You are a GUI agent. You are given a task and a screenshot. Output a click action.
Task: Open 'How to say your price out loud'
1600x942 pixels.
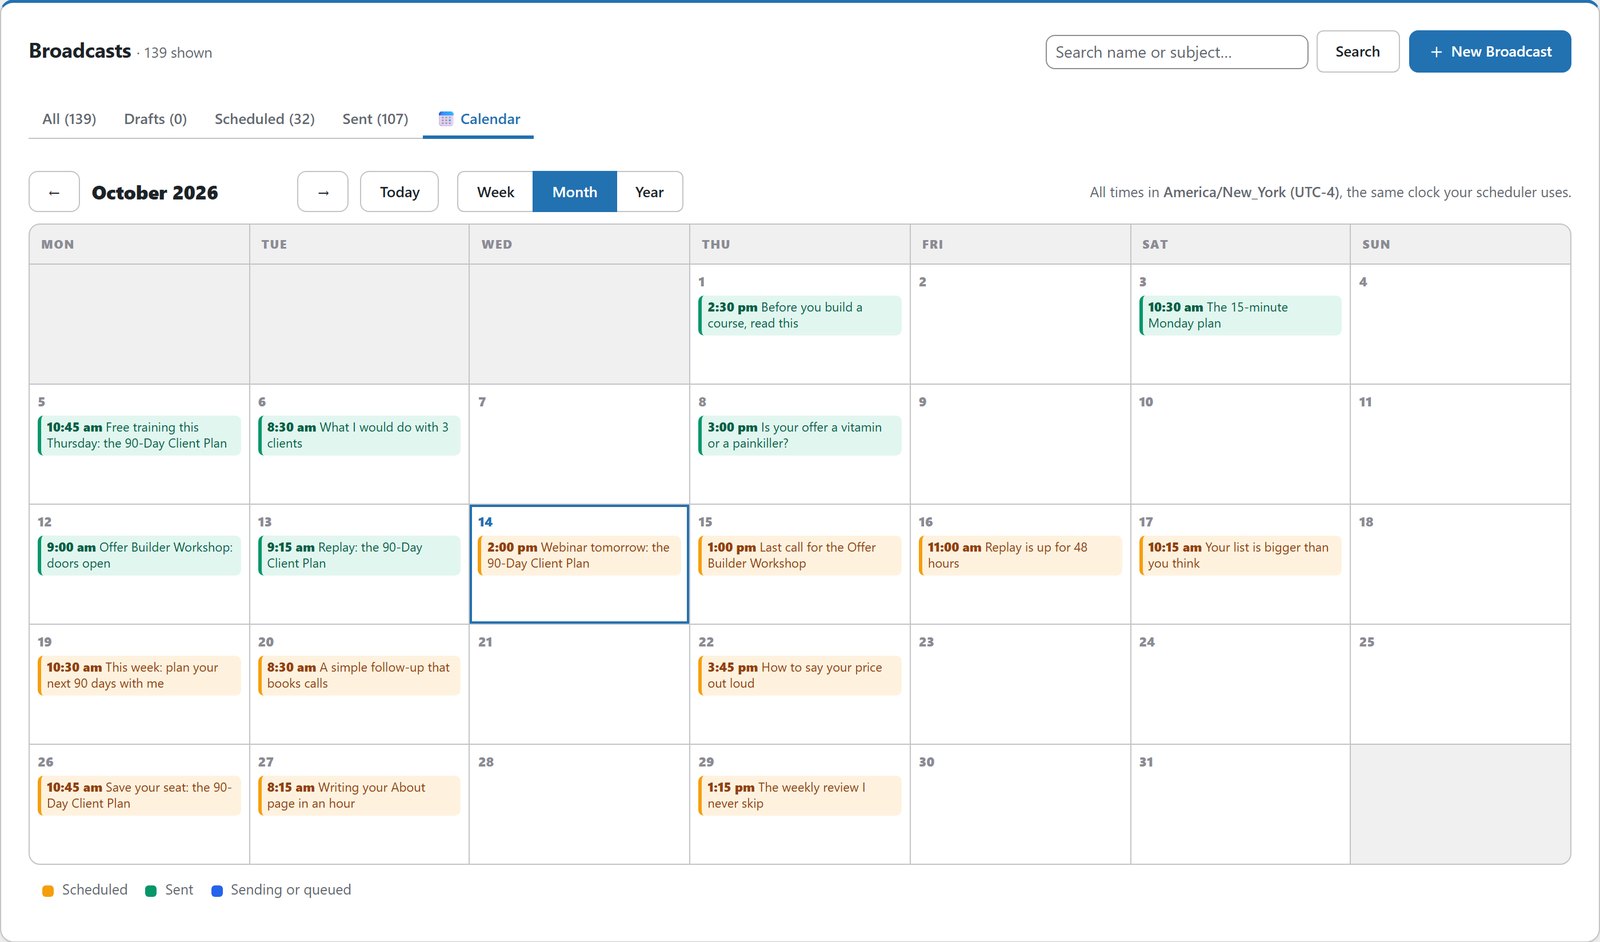click(800, 675)
